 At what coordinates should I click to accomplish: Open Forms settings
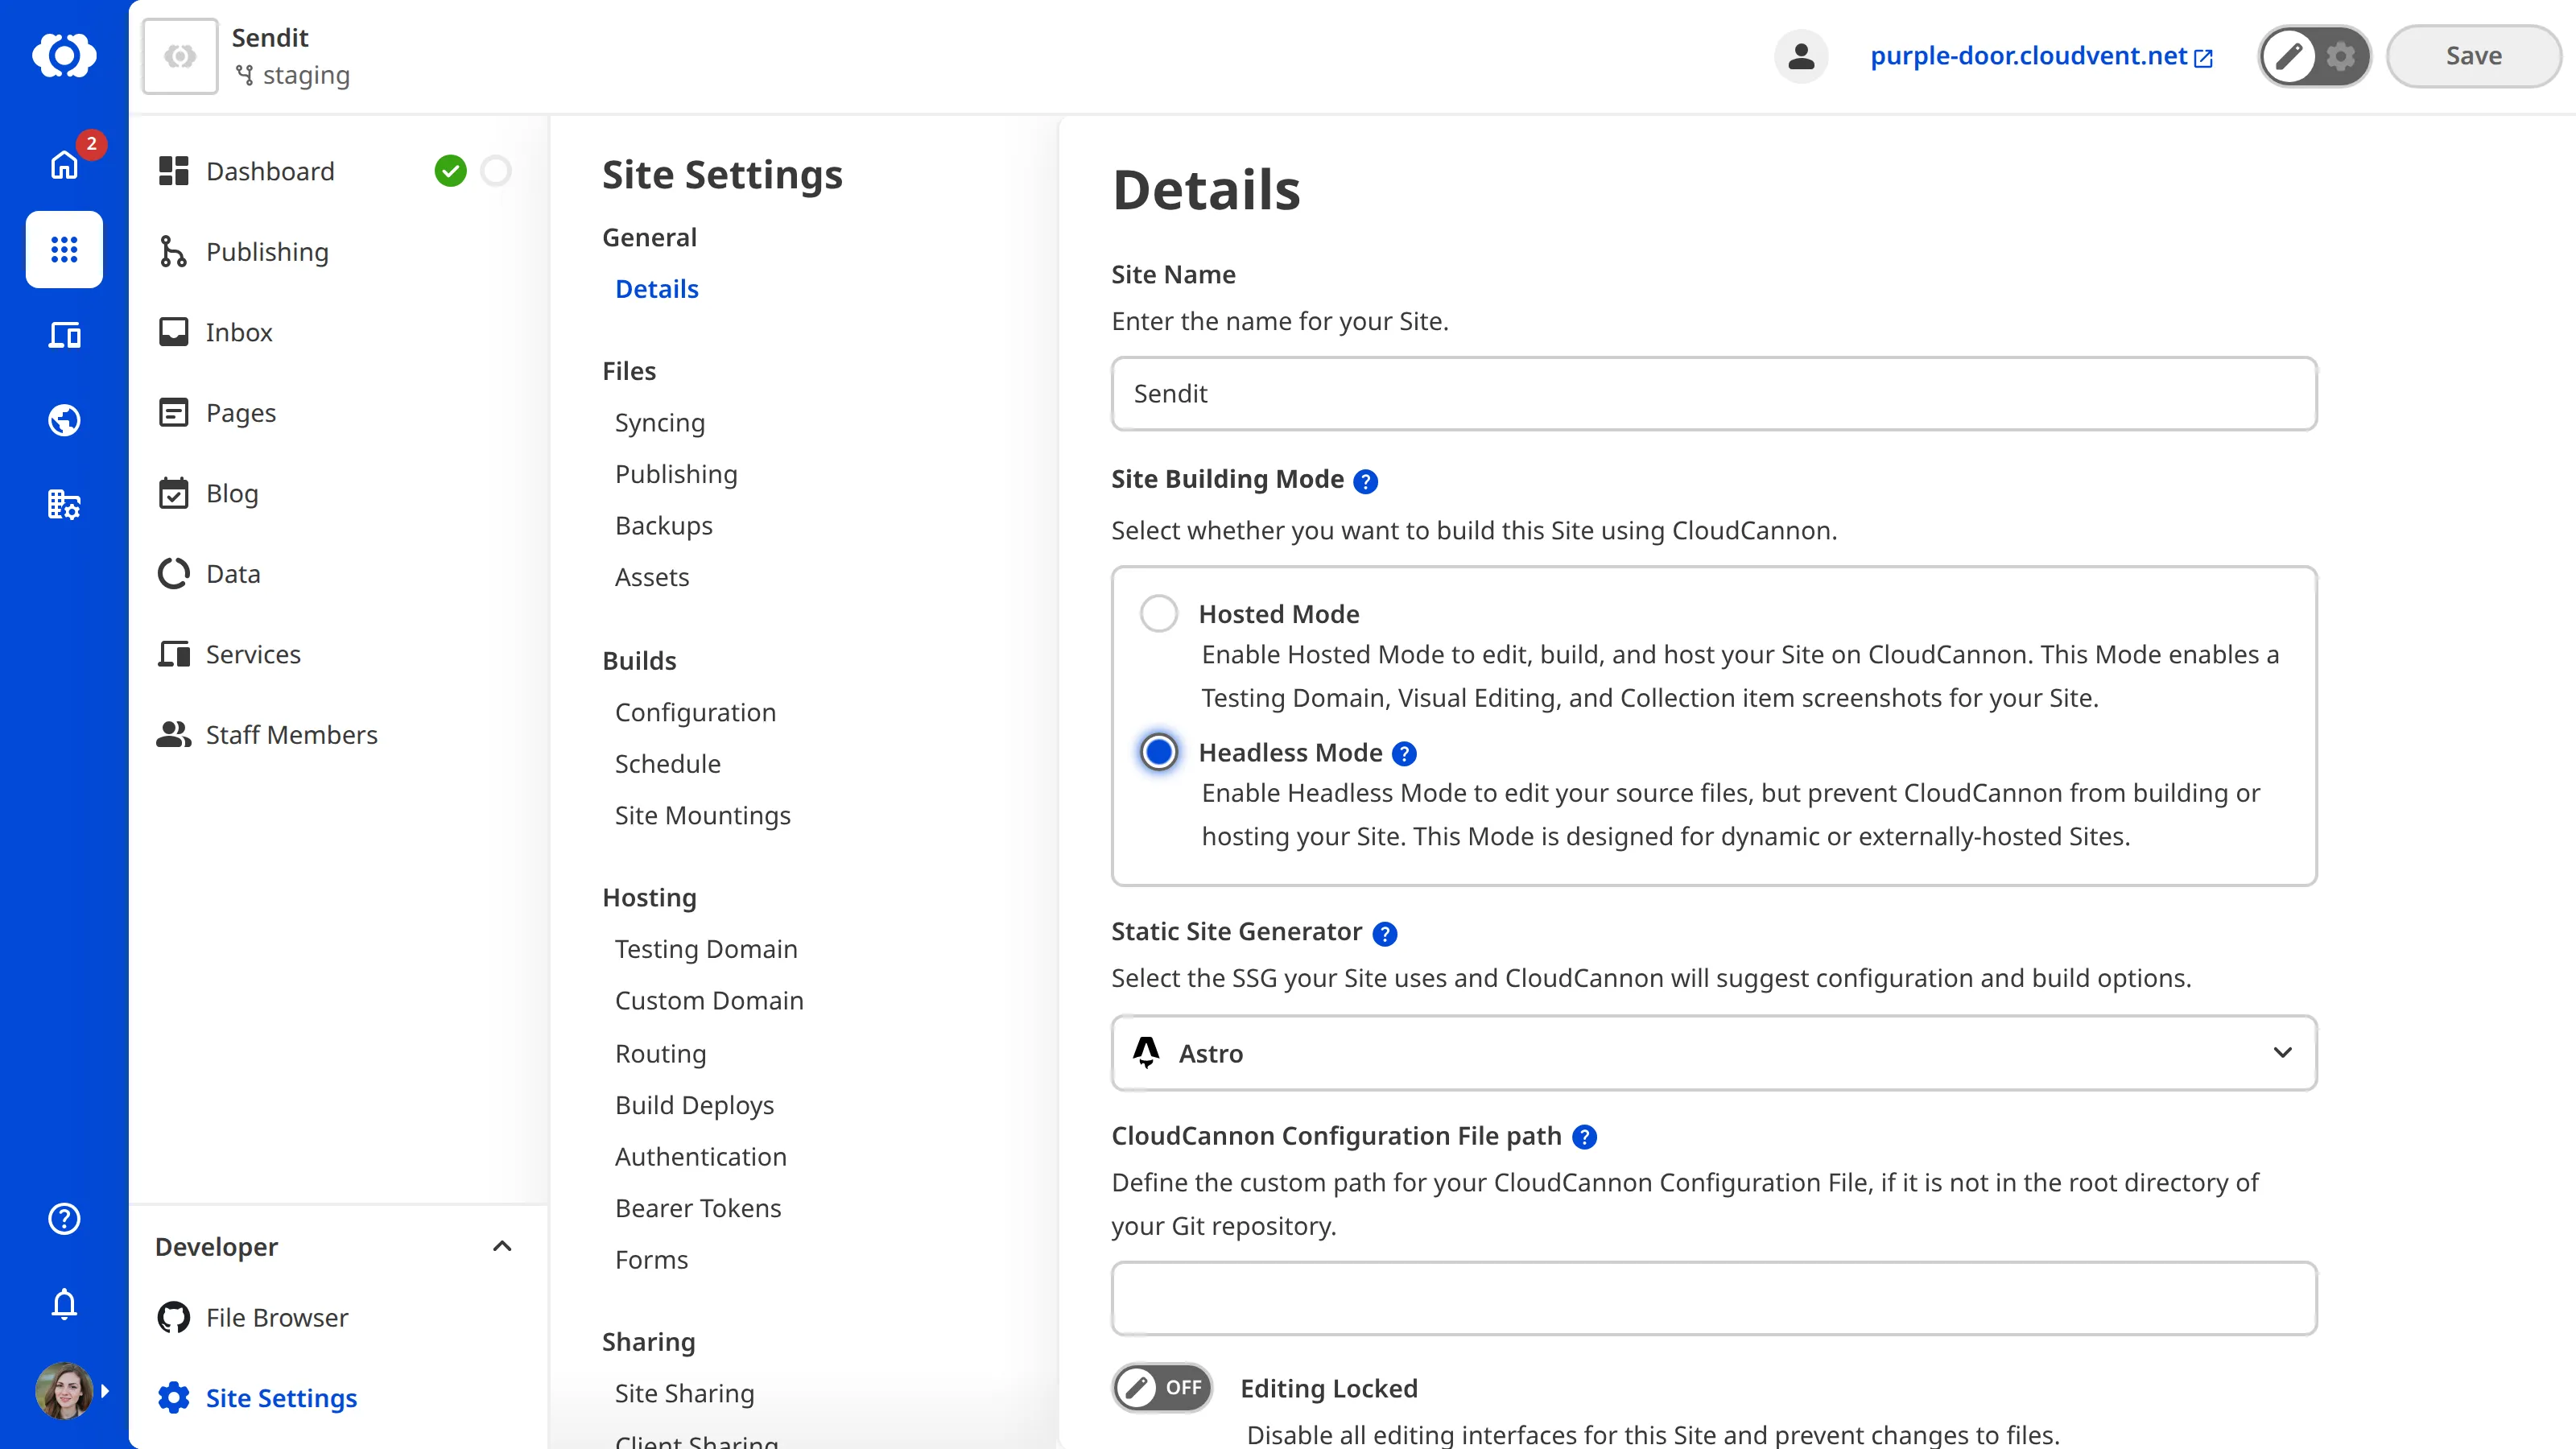(x=652, y=1260)
